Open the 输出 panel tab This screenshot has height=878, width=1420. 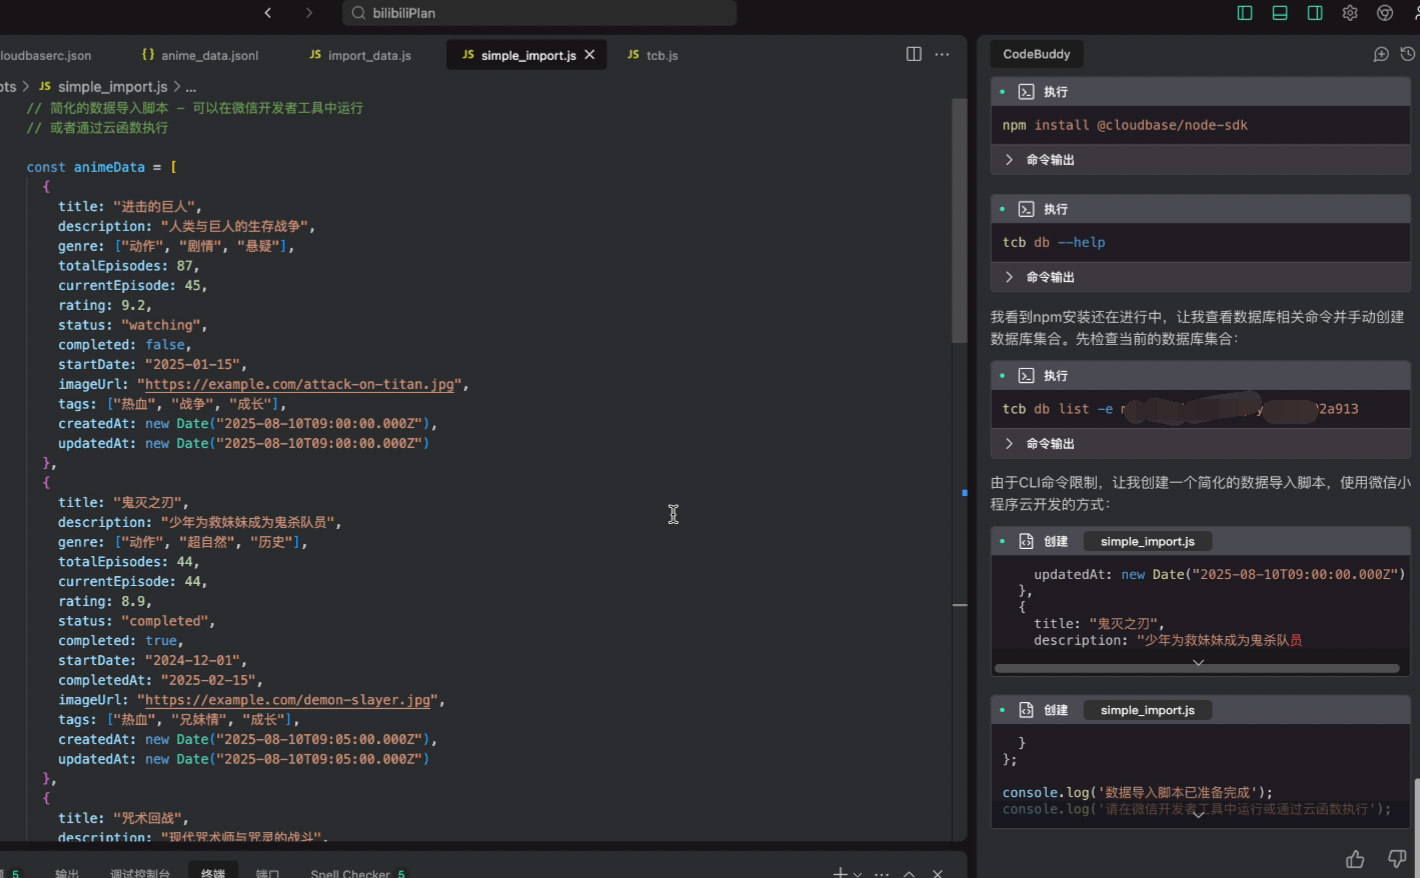pyautogui.click(x=67, y=873)
